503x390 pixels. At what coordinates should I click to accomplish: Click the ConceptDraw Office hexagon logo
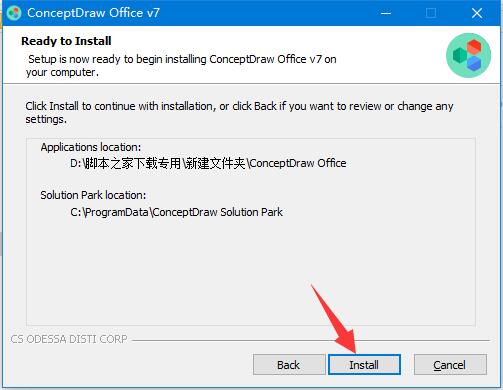[x=468, y=55]
